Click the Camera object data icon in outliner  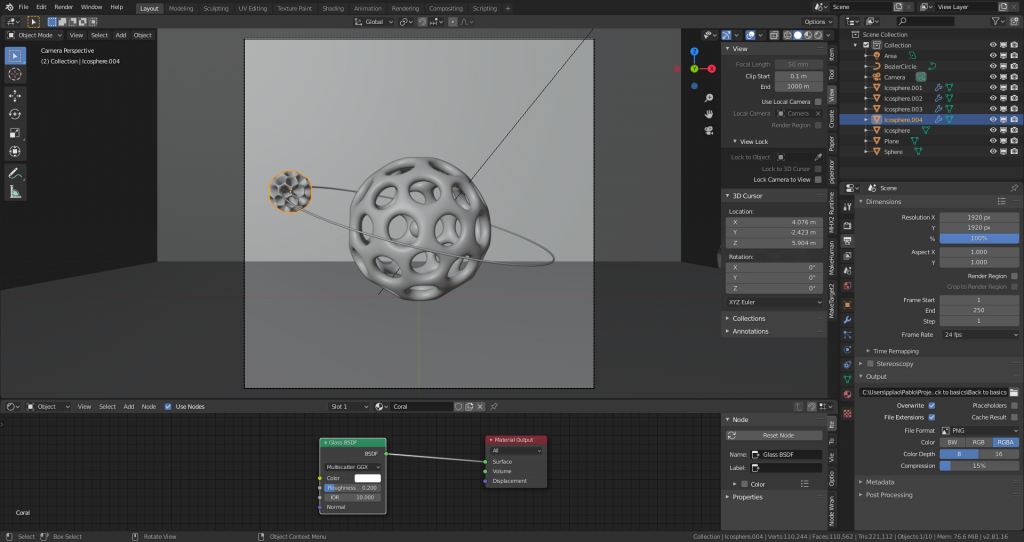(921, 77)
